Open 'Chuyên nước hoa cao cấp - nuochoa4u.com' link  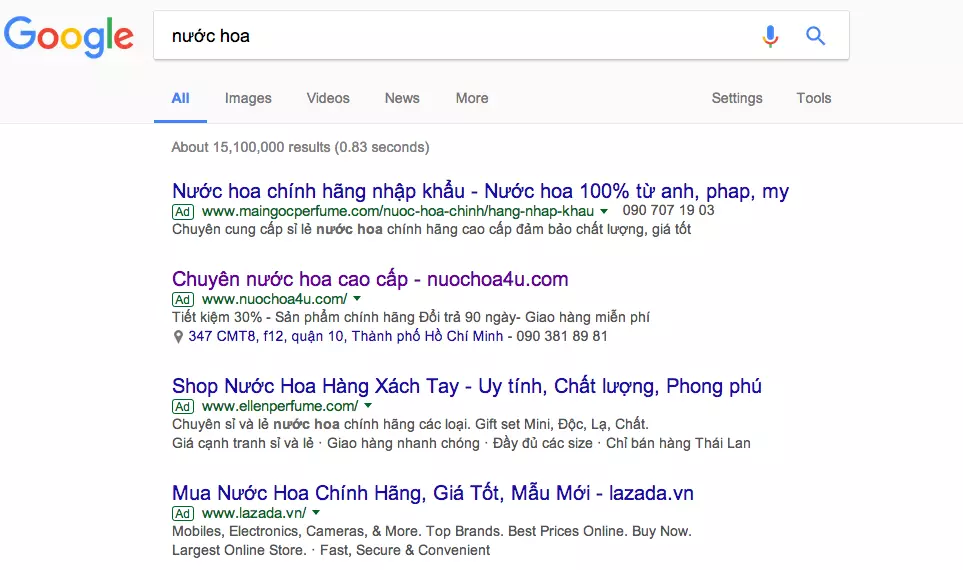[x=370, y=279]
